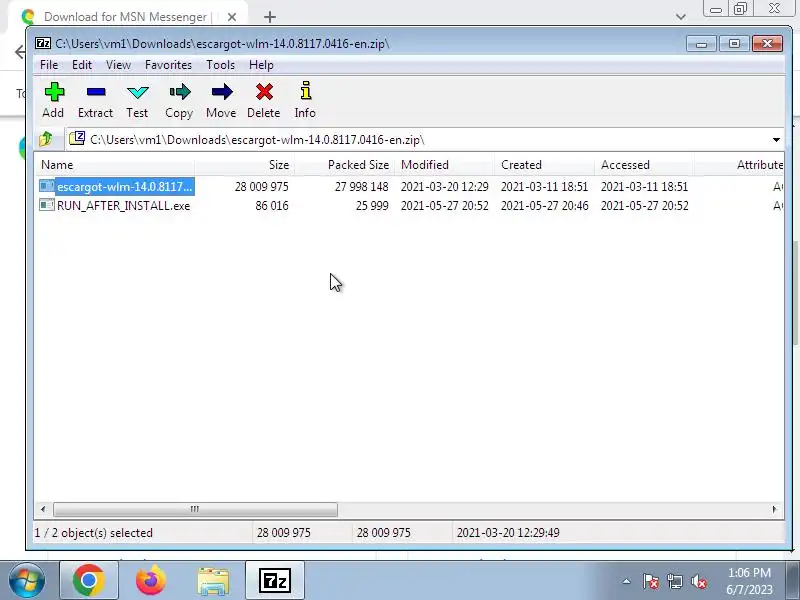Open the Favorites menu
This screenshot has width=800, height=600.
168,65
